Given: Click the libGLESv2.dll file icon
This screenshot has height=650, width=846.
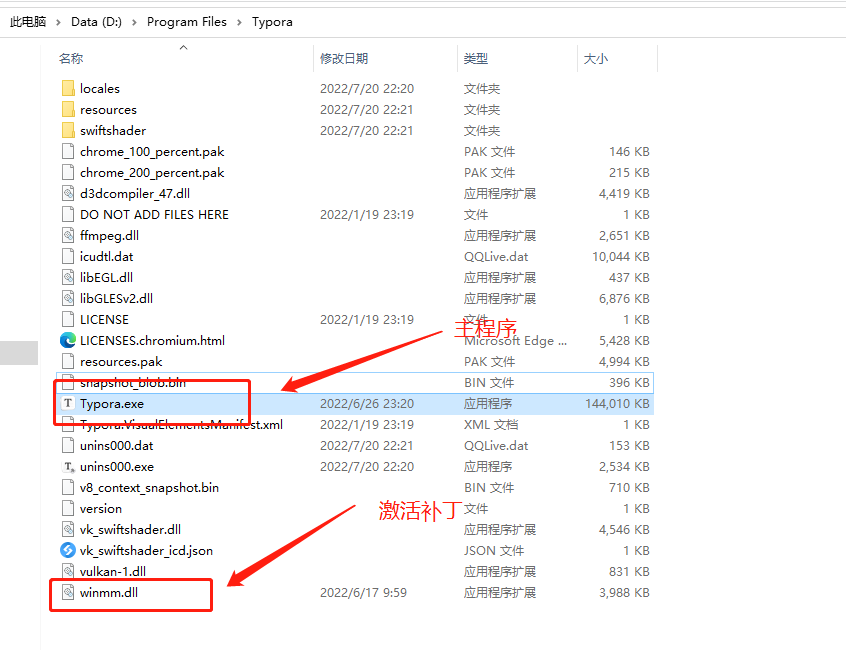Looking at the screenshot, I should pyautogui.click(x=68, y=299).
